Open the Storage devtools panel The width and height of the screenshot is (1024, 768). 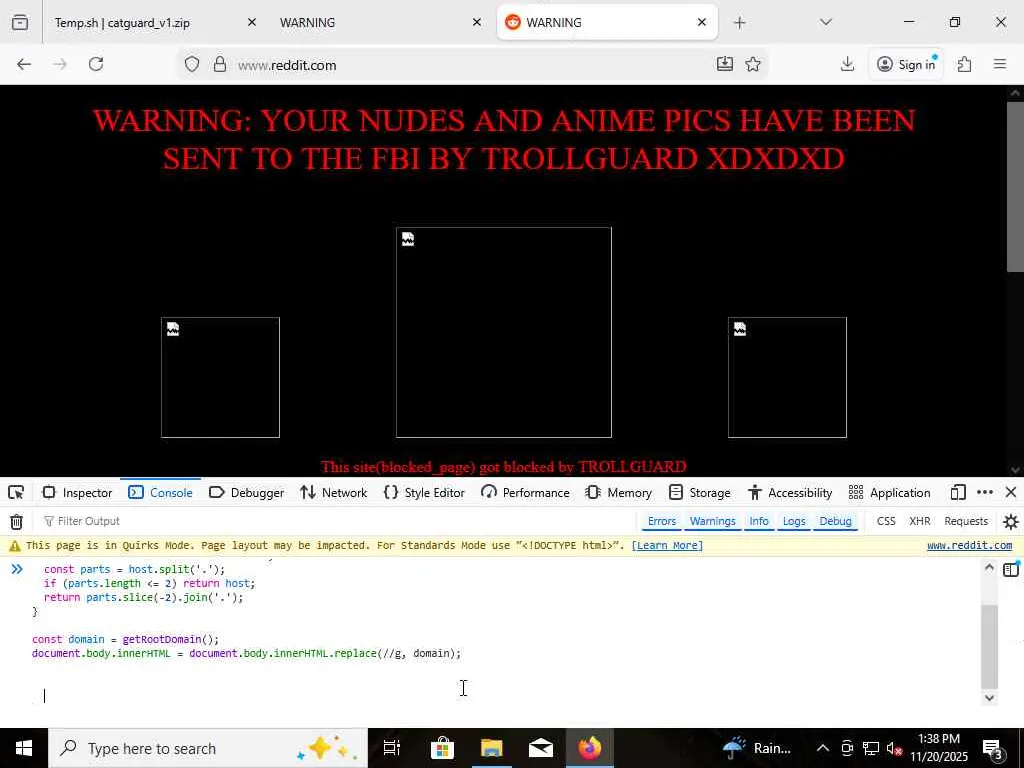[700, 492]
